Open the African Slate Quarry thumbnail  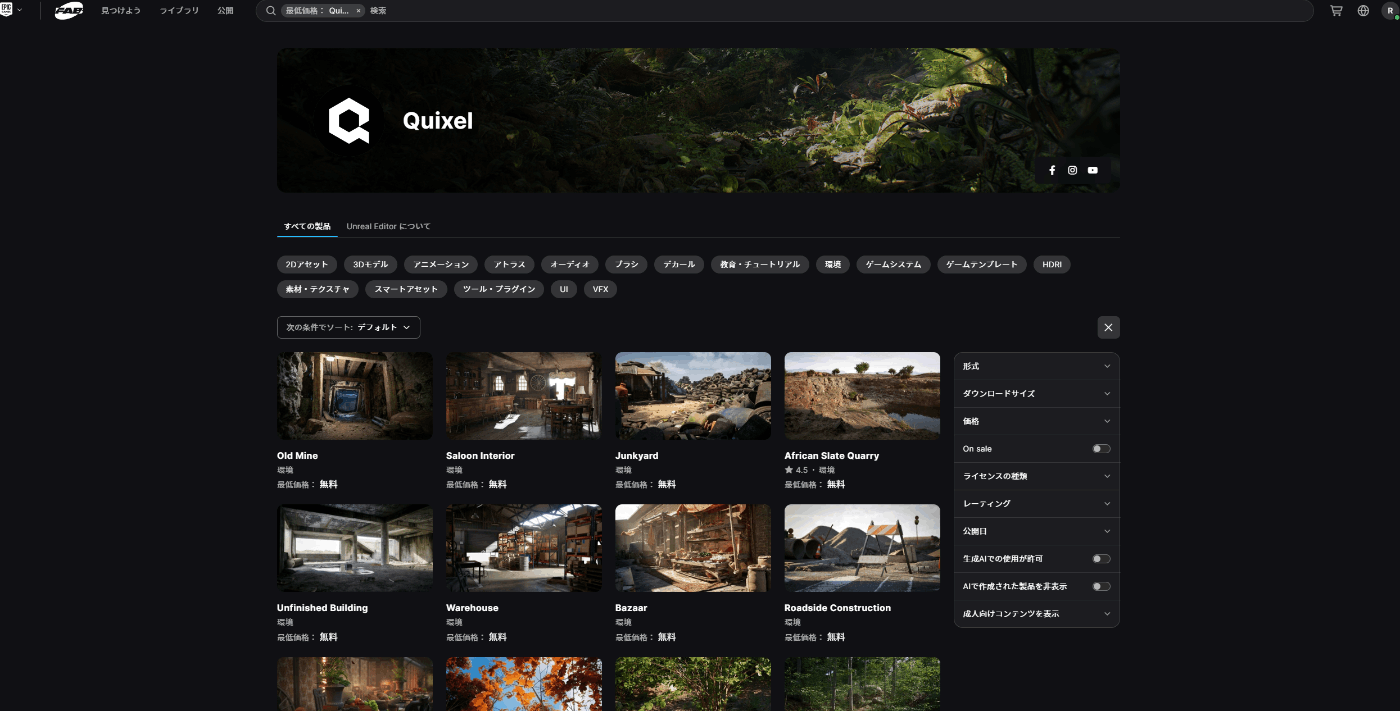[862, 395]
